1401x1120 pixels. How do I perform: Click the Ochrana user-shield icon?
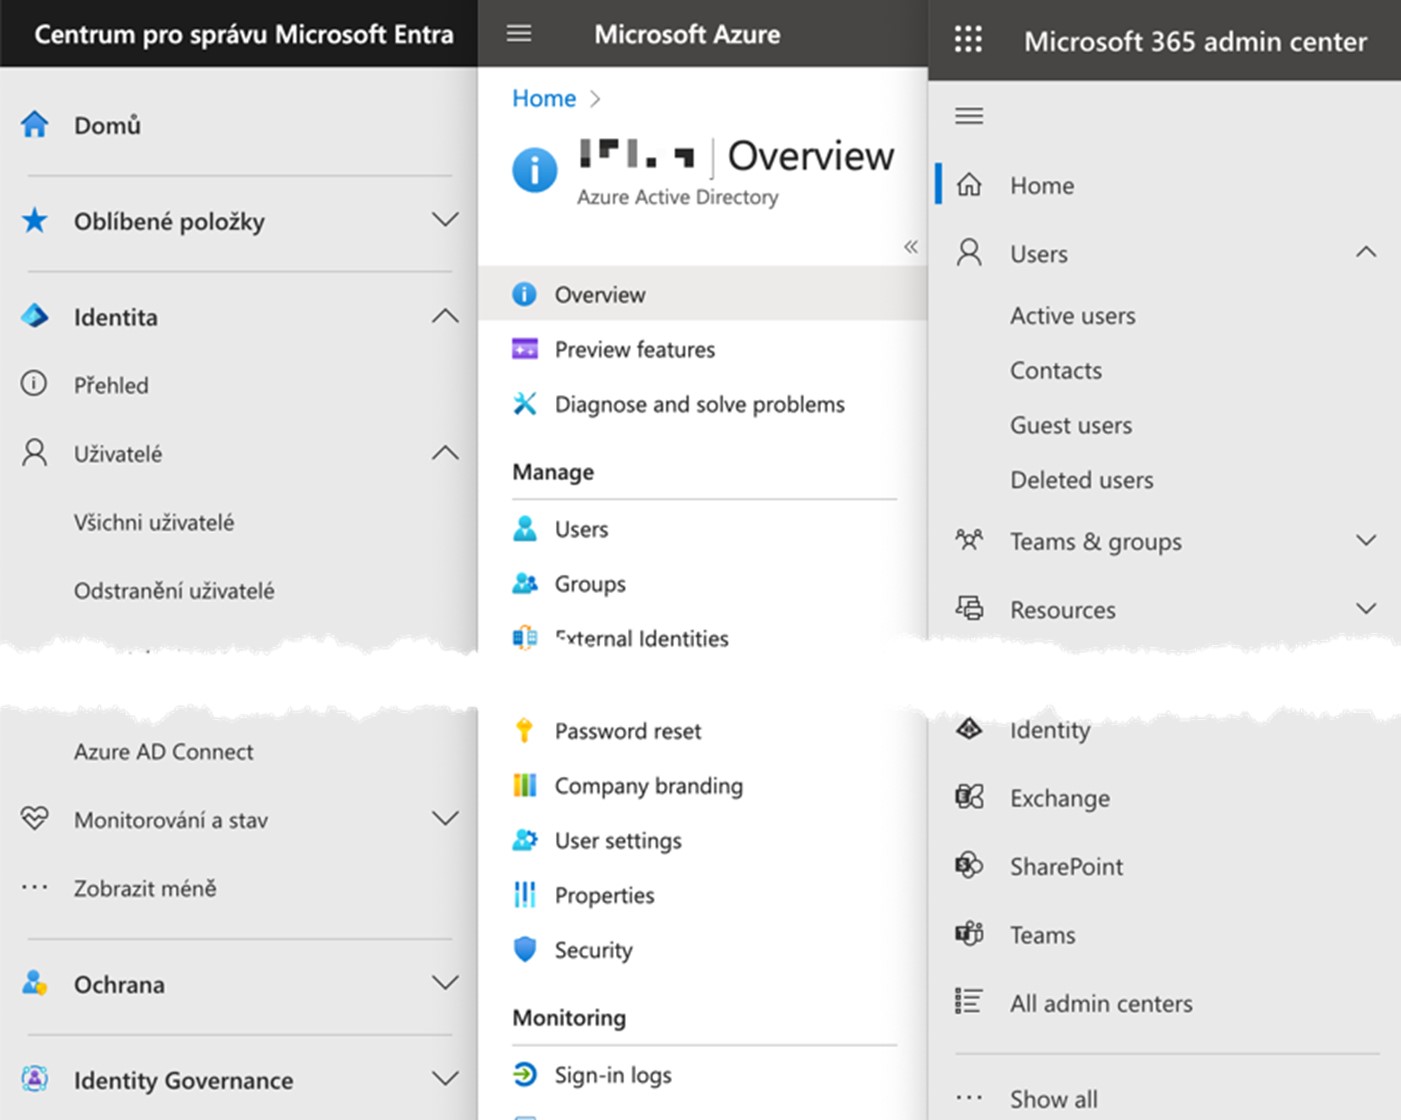click(35, 983)
